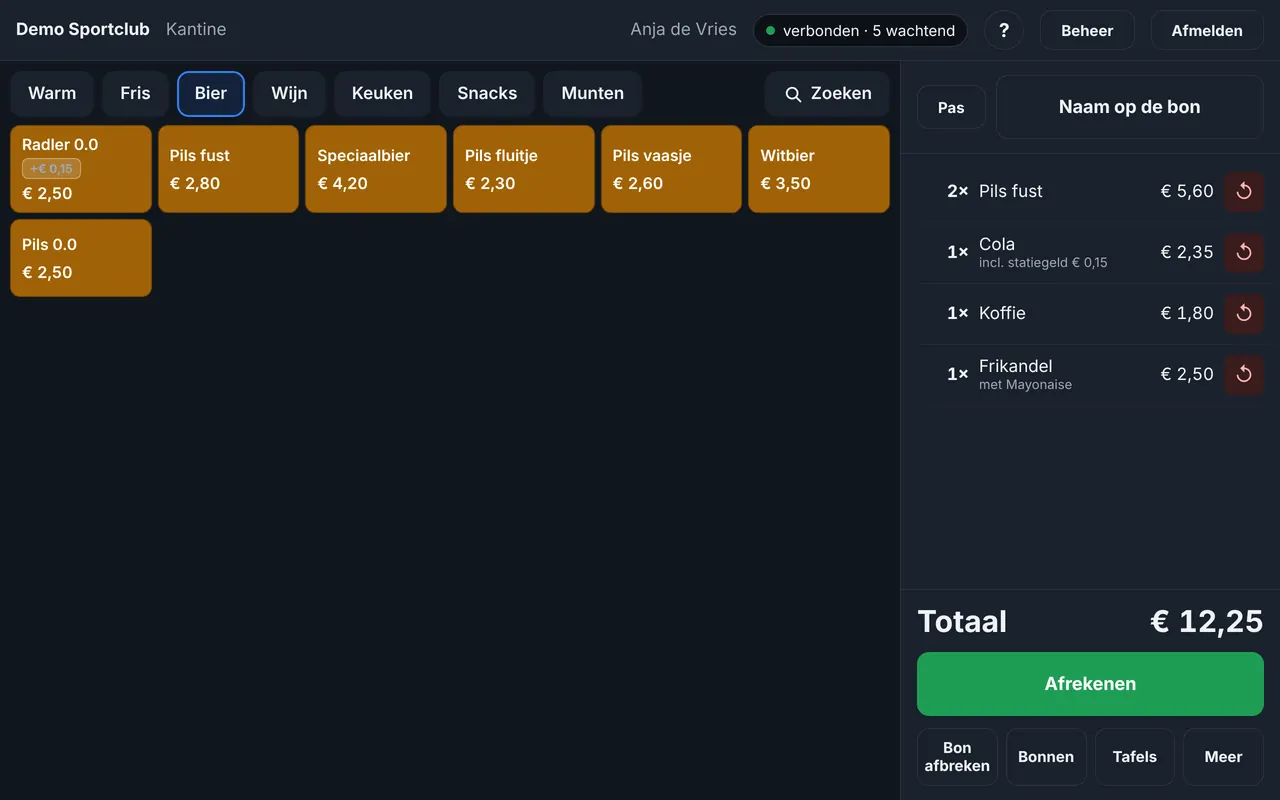Image resolution: width=1280 pixels, height=800 pixels.
Task: Click the verbonden connection status indicator
Action: 860,30
